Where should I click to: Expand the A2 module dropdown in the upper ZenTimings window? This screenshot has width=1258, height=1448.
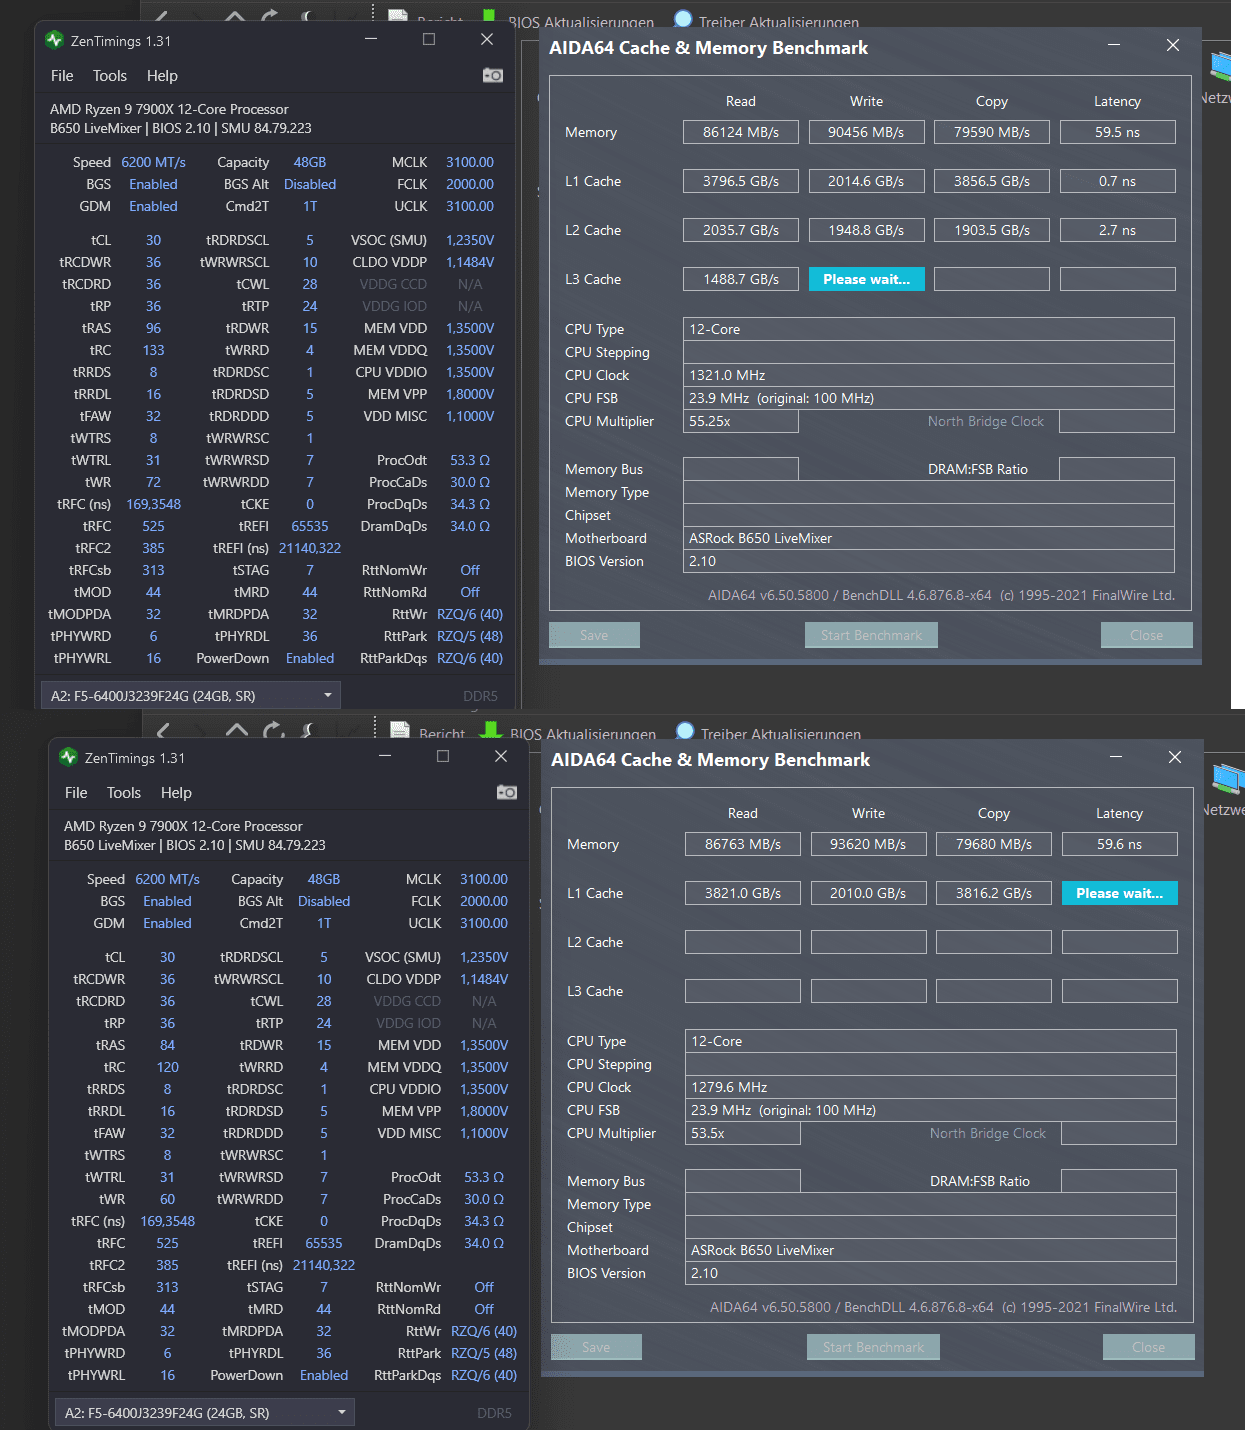click(x=190, y=695)
